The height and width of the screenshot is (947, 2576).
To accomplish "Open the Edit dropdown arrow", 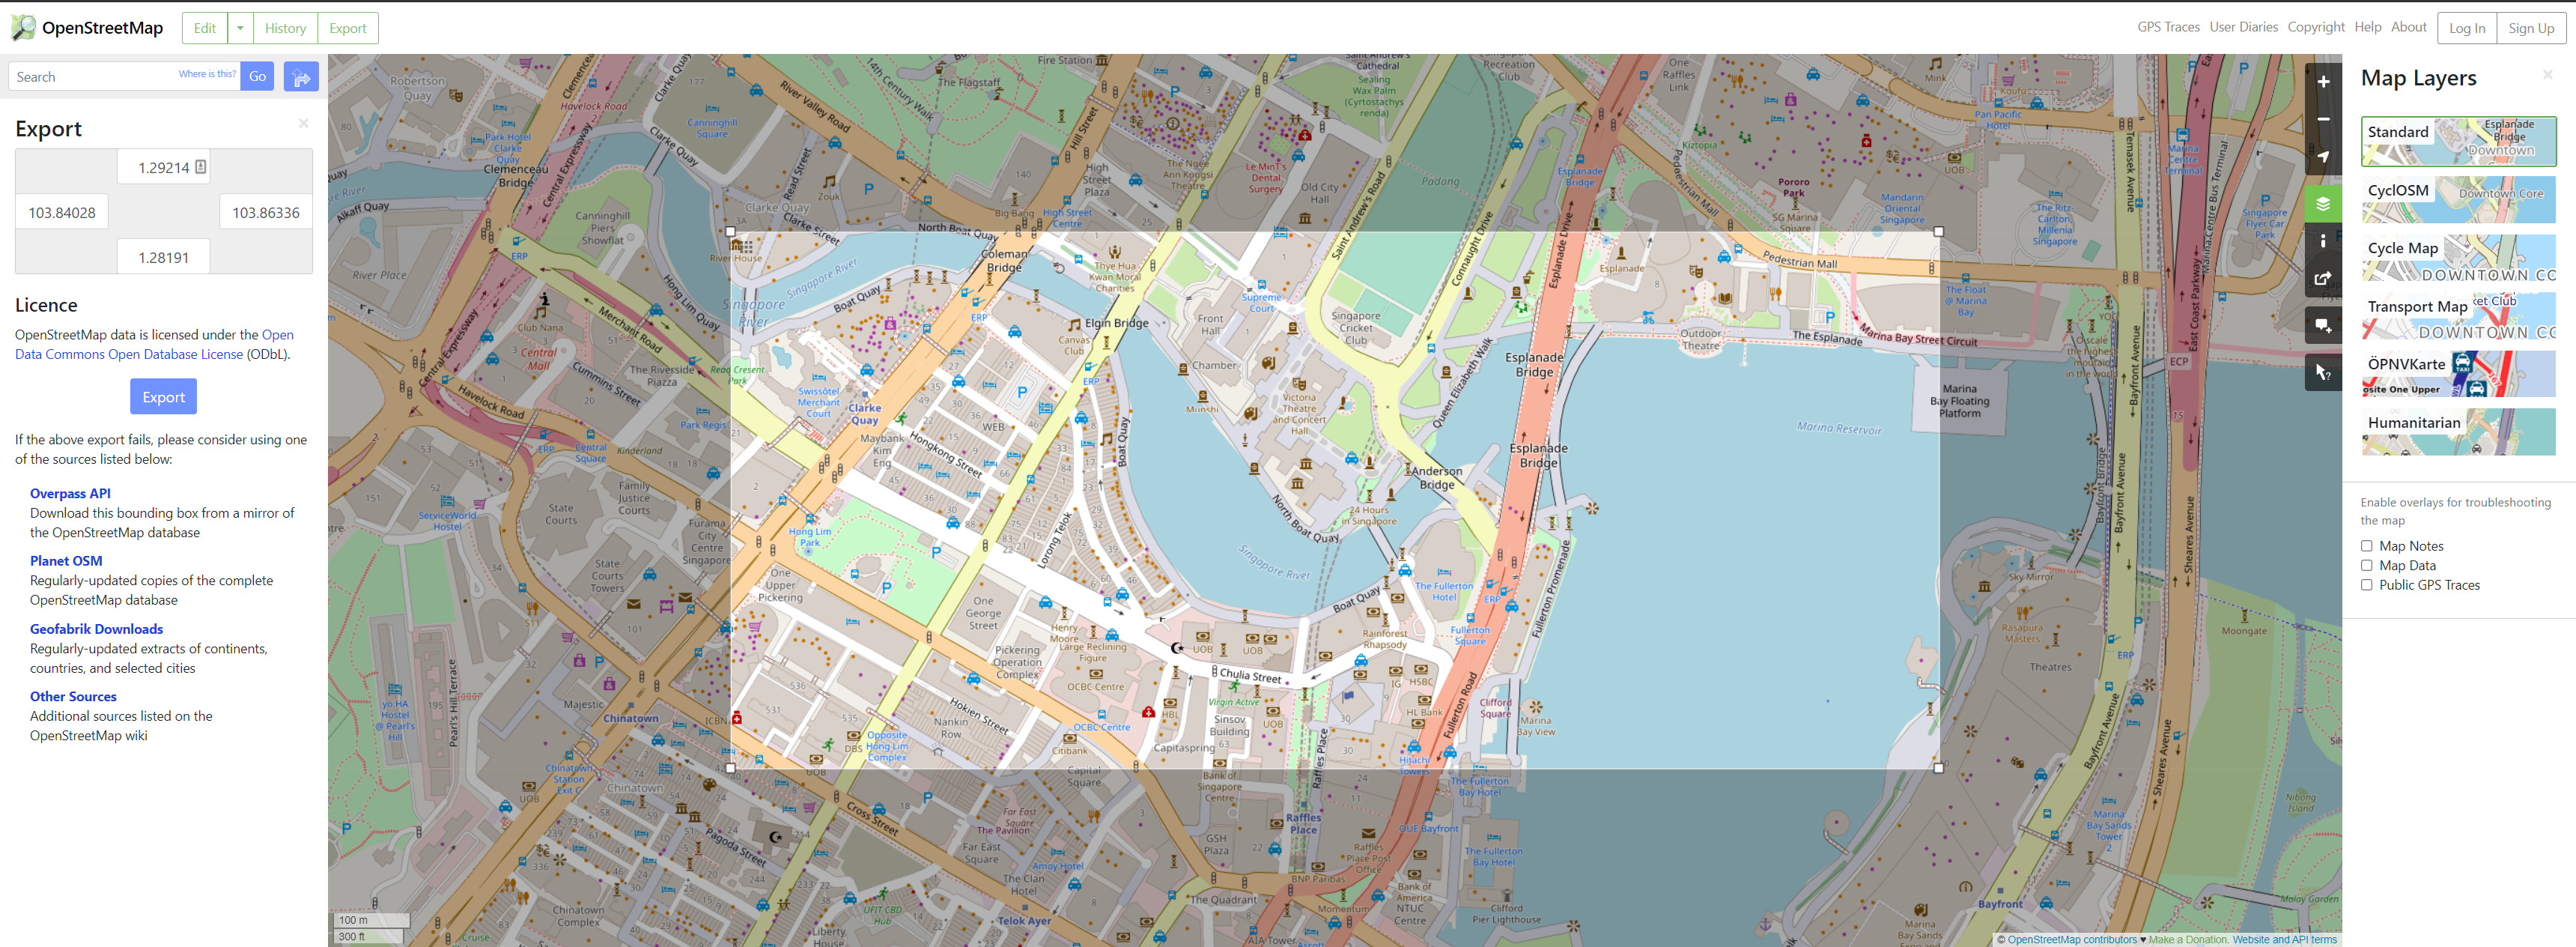I will 240,27.
